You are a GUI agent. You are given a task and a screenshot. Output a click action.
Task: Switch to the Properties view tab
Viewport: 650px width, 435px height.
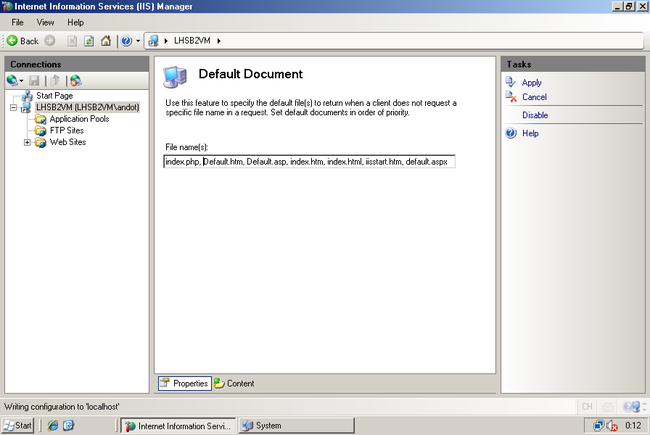click(184, 384)
